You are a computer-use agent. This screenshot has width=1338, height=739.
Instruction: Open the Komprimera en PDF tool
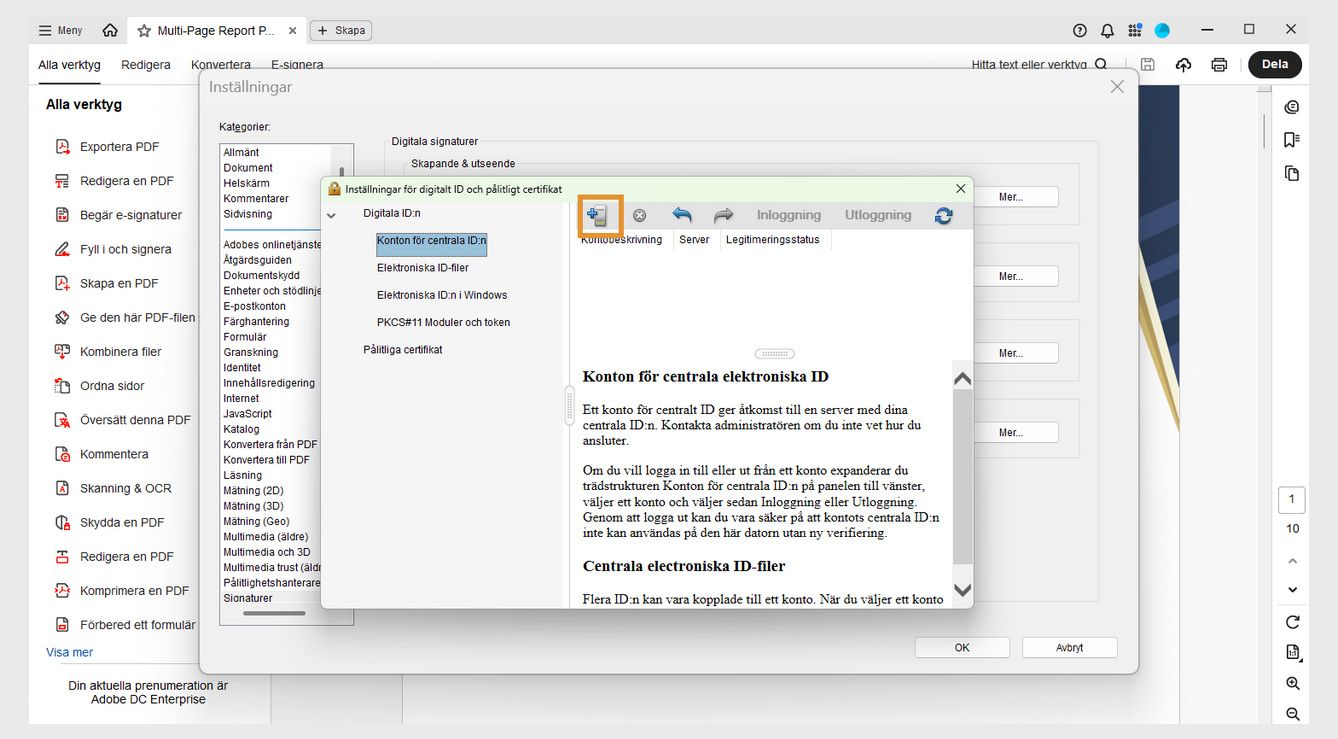(119, 591)
